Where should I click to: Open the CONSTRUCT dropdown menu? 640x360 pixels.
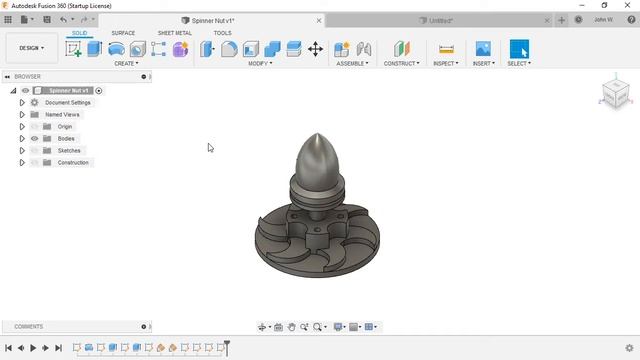pos(401,64)
